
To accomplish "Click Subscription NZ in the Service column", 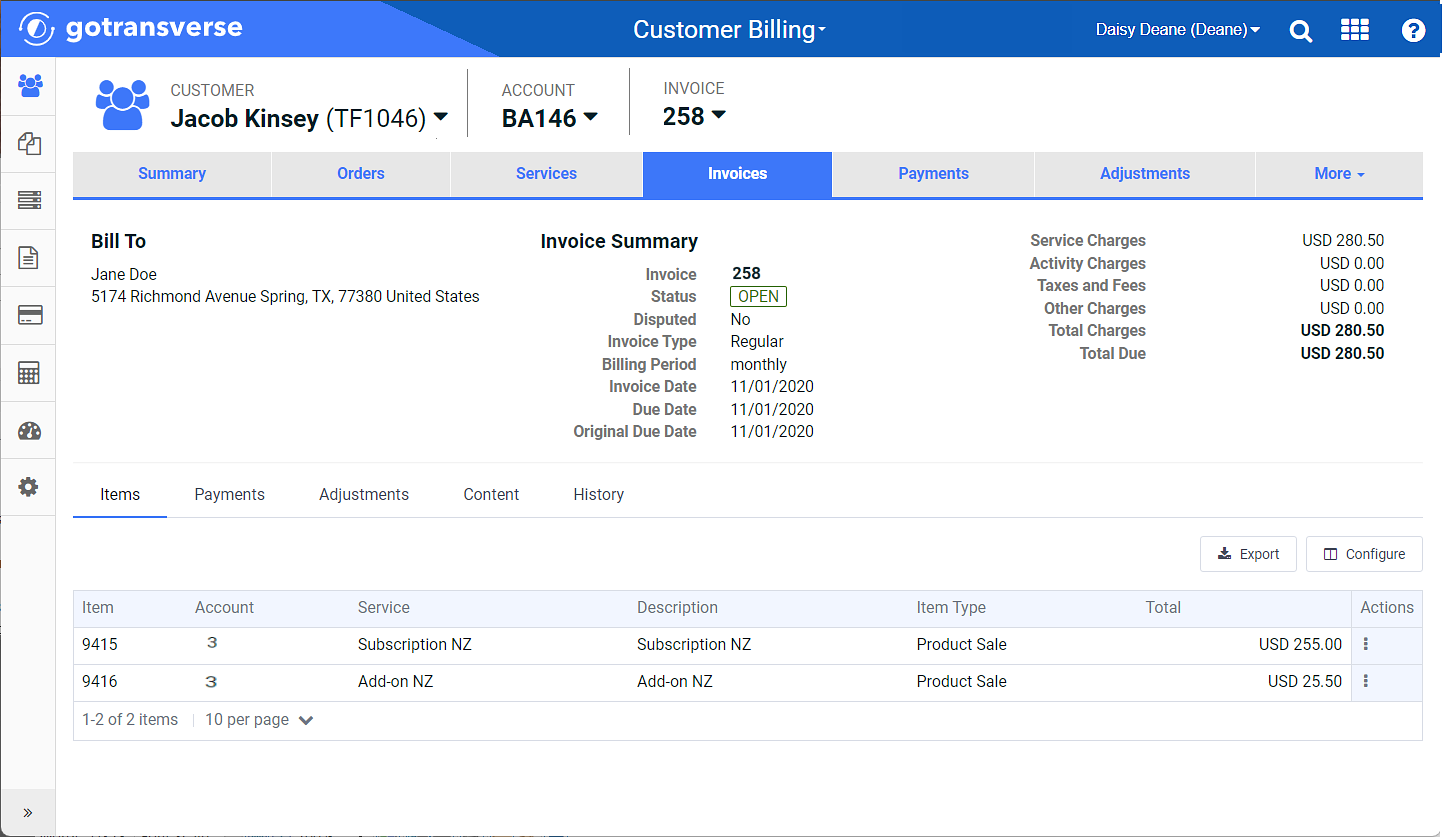I will 415,645.
